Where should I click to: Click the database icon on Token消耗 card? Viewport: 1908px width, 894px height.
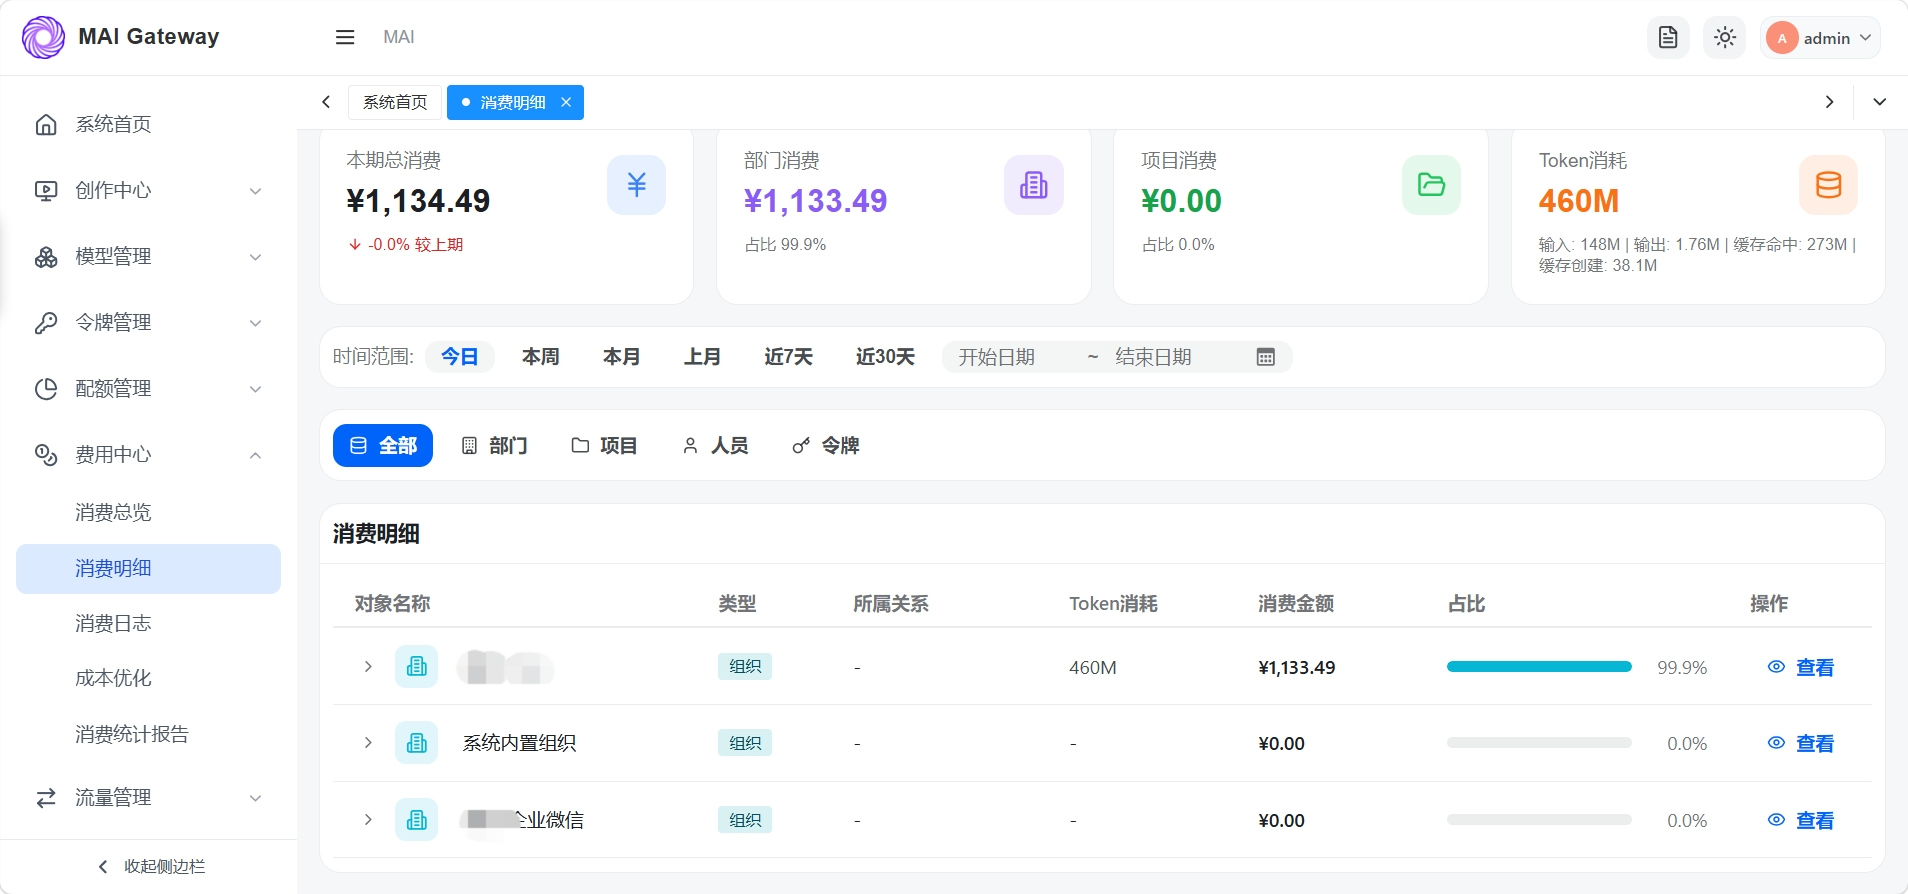pyautogui.click(x=1828, y=185)
